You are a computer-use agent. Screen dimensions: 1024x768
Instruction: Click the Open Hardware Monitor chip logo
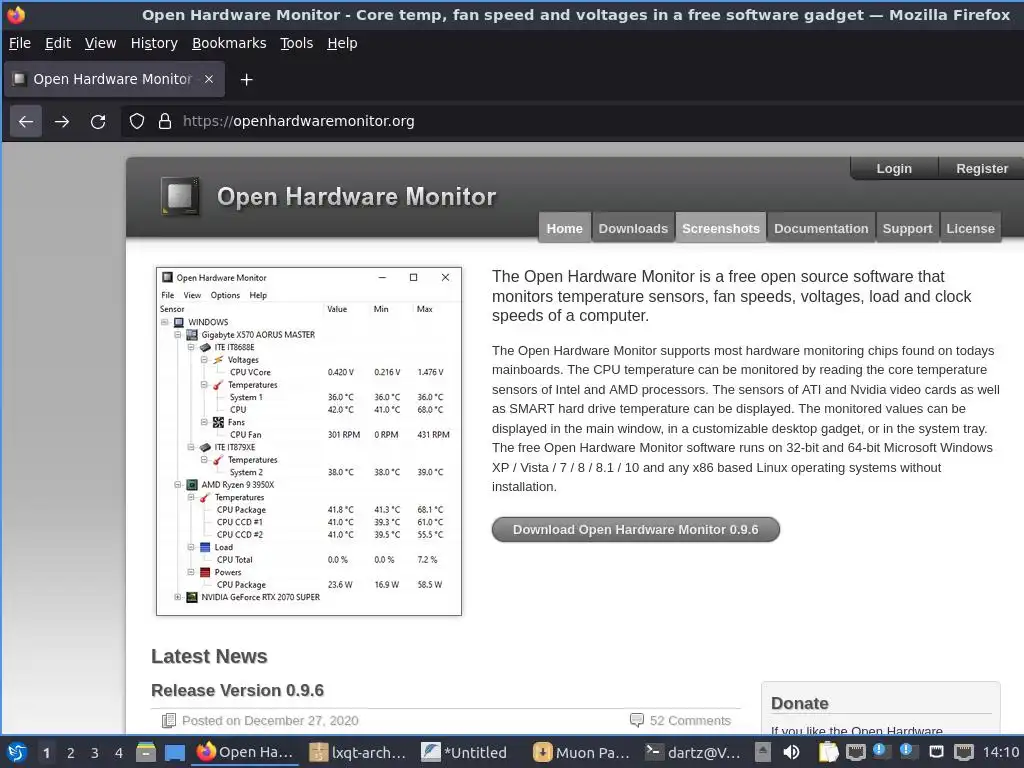(x=180, y=196)
